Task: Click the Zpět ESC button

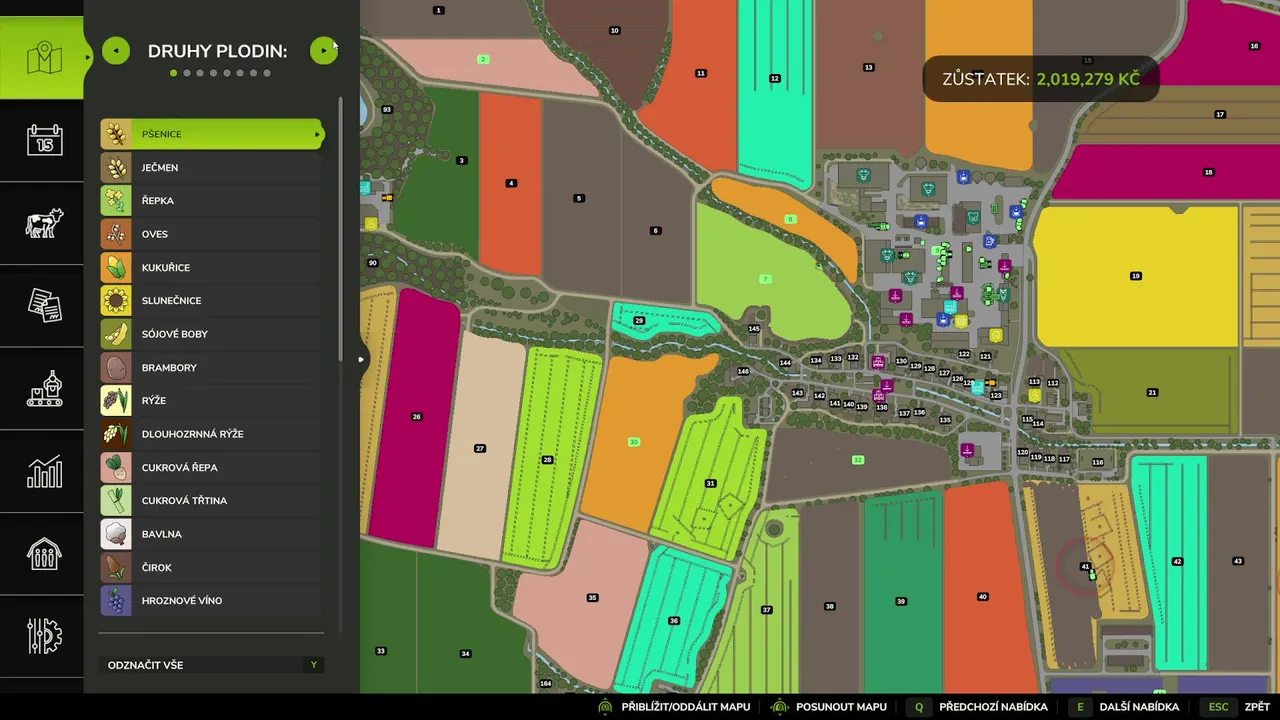Action: pyautogui.click(x=1237, y=707)
